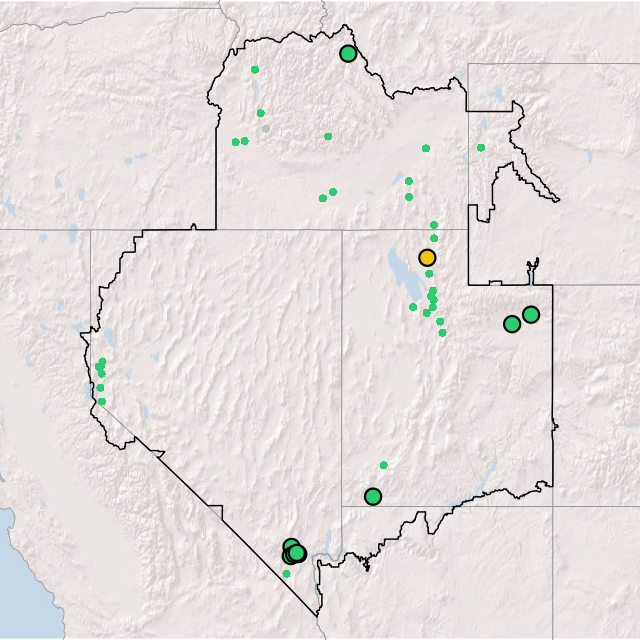Select the yellow circle map marker
This screenshot has height=640, width=640.
tap(427, 258)
